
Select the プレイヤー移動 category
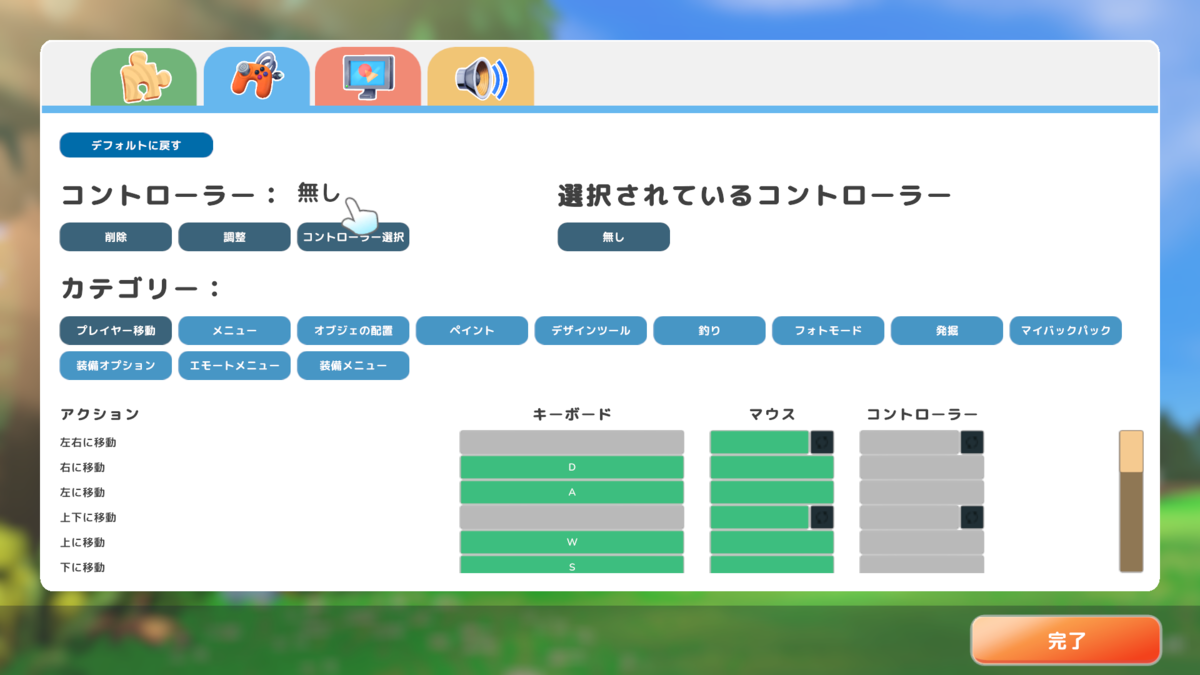[115, 331]
